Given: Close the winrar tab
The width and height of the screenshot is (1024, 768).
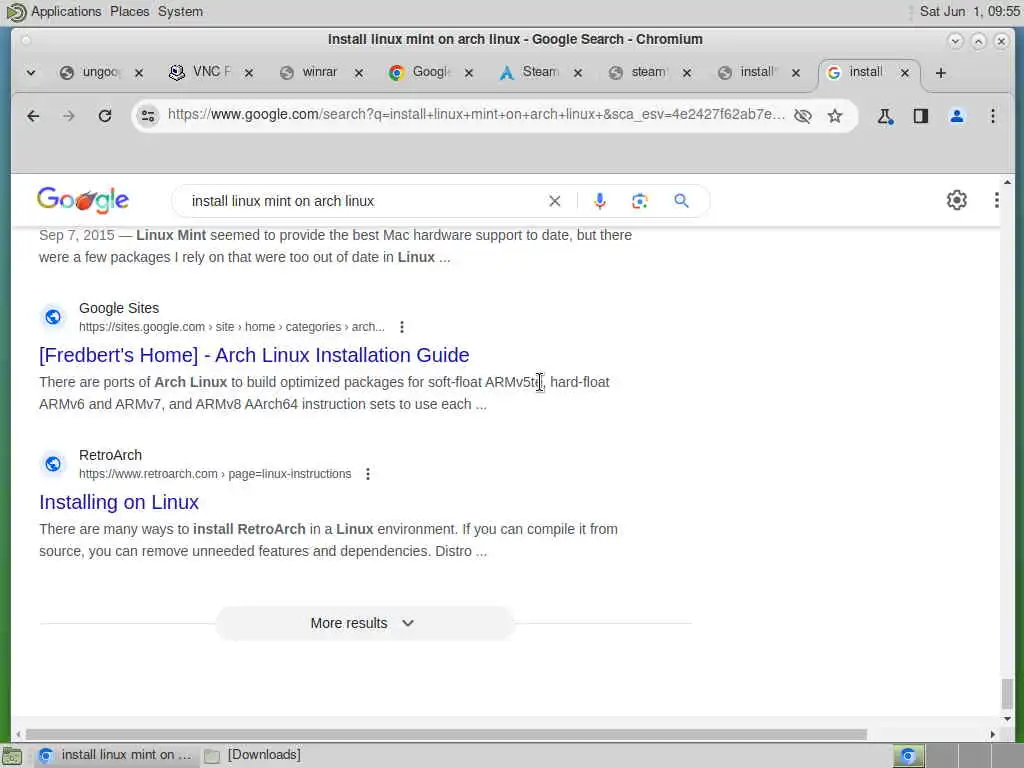Looking at the screenshot, I should coord(359,73).
